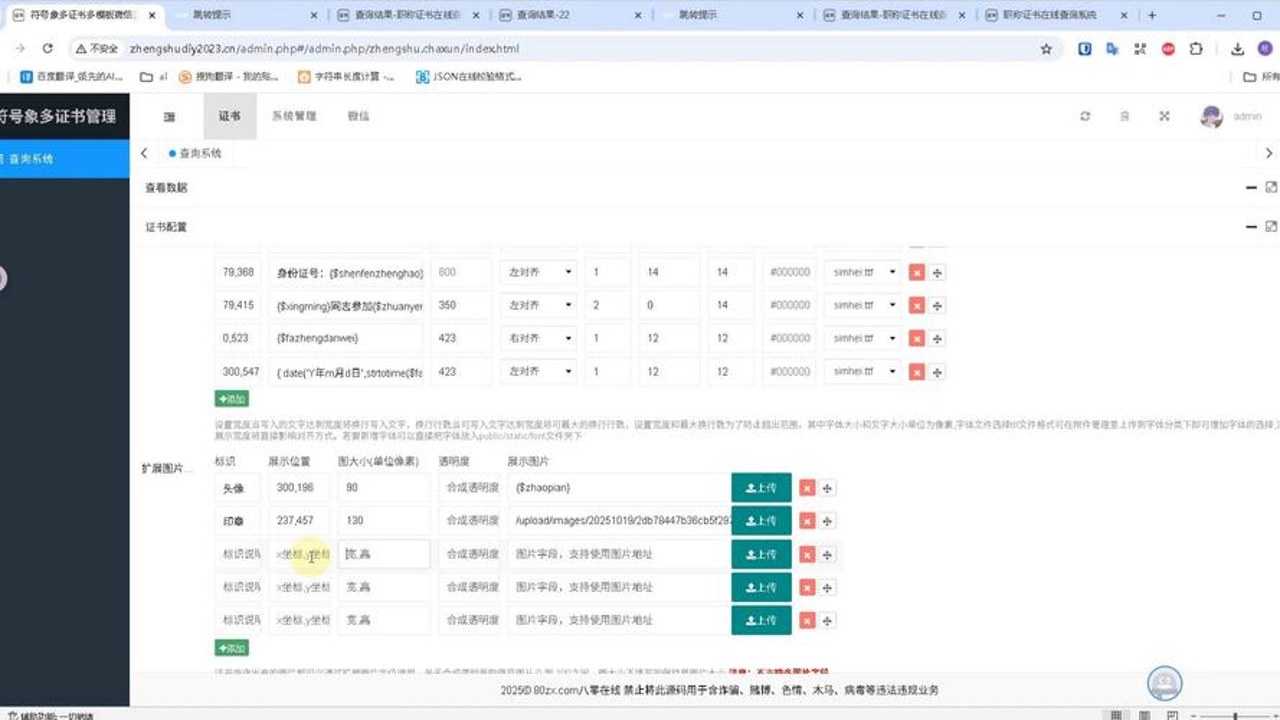
Task: Click the refresh icon in the admin header
Action: [1085, 117]
